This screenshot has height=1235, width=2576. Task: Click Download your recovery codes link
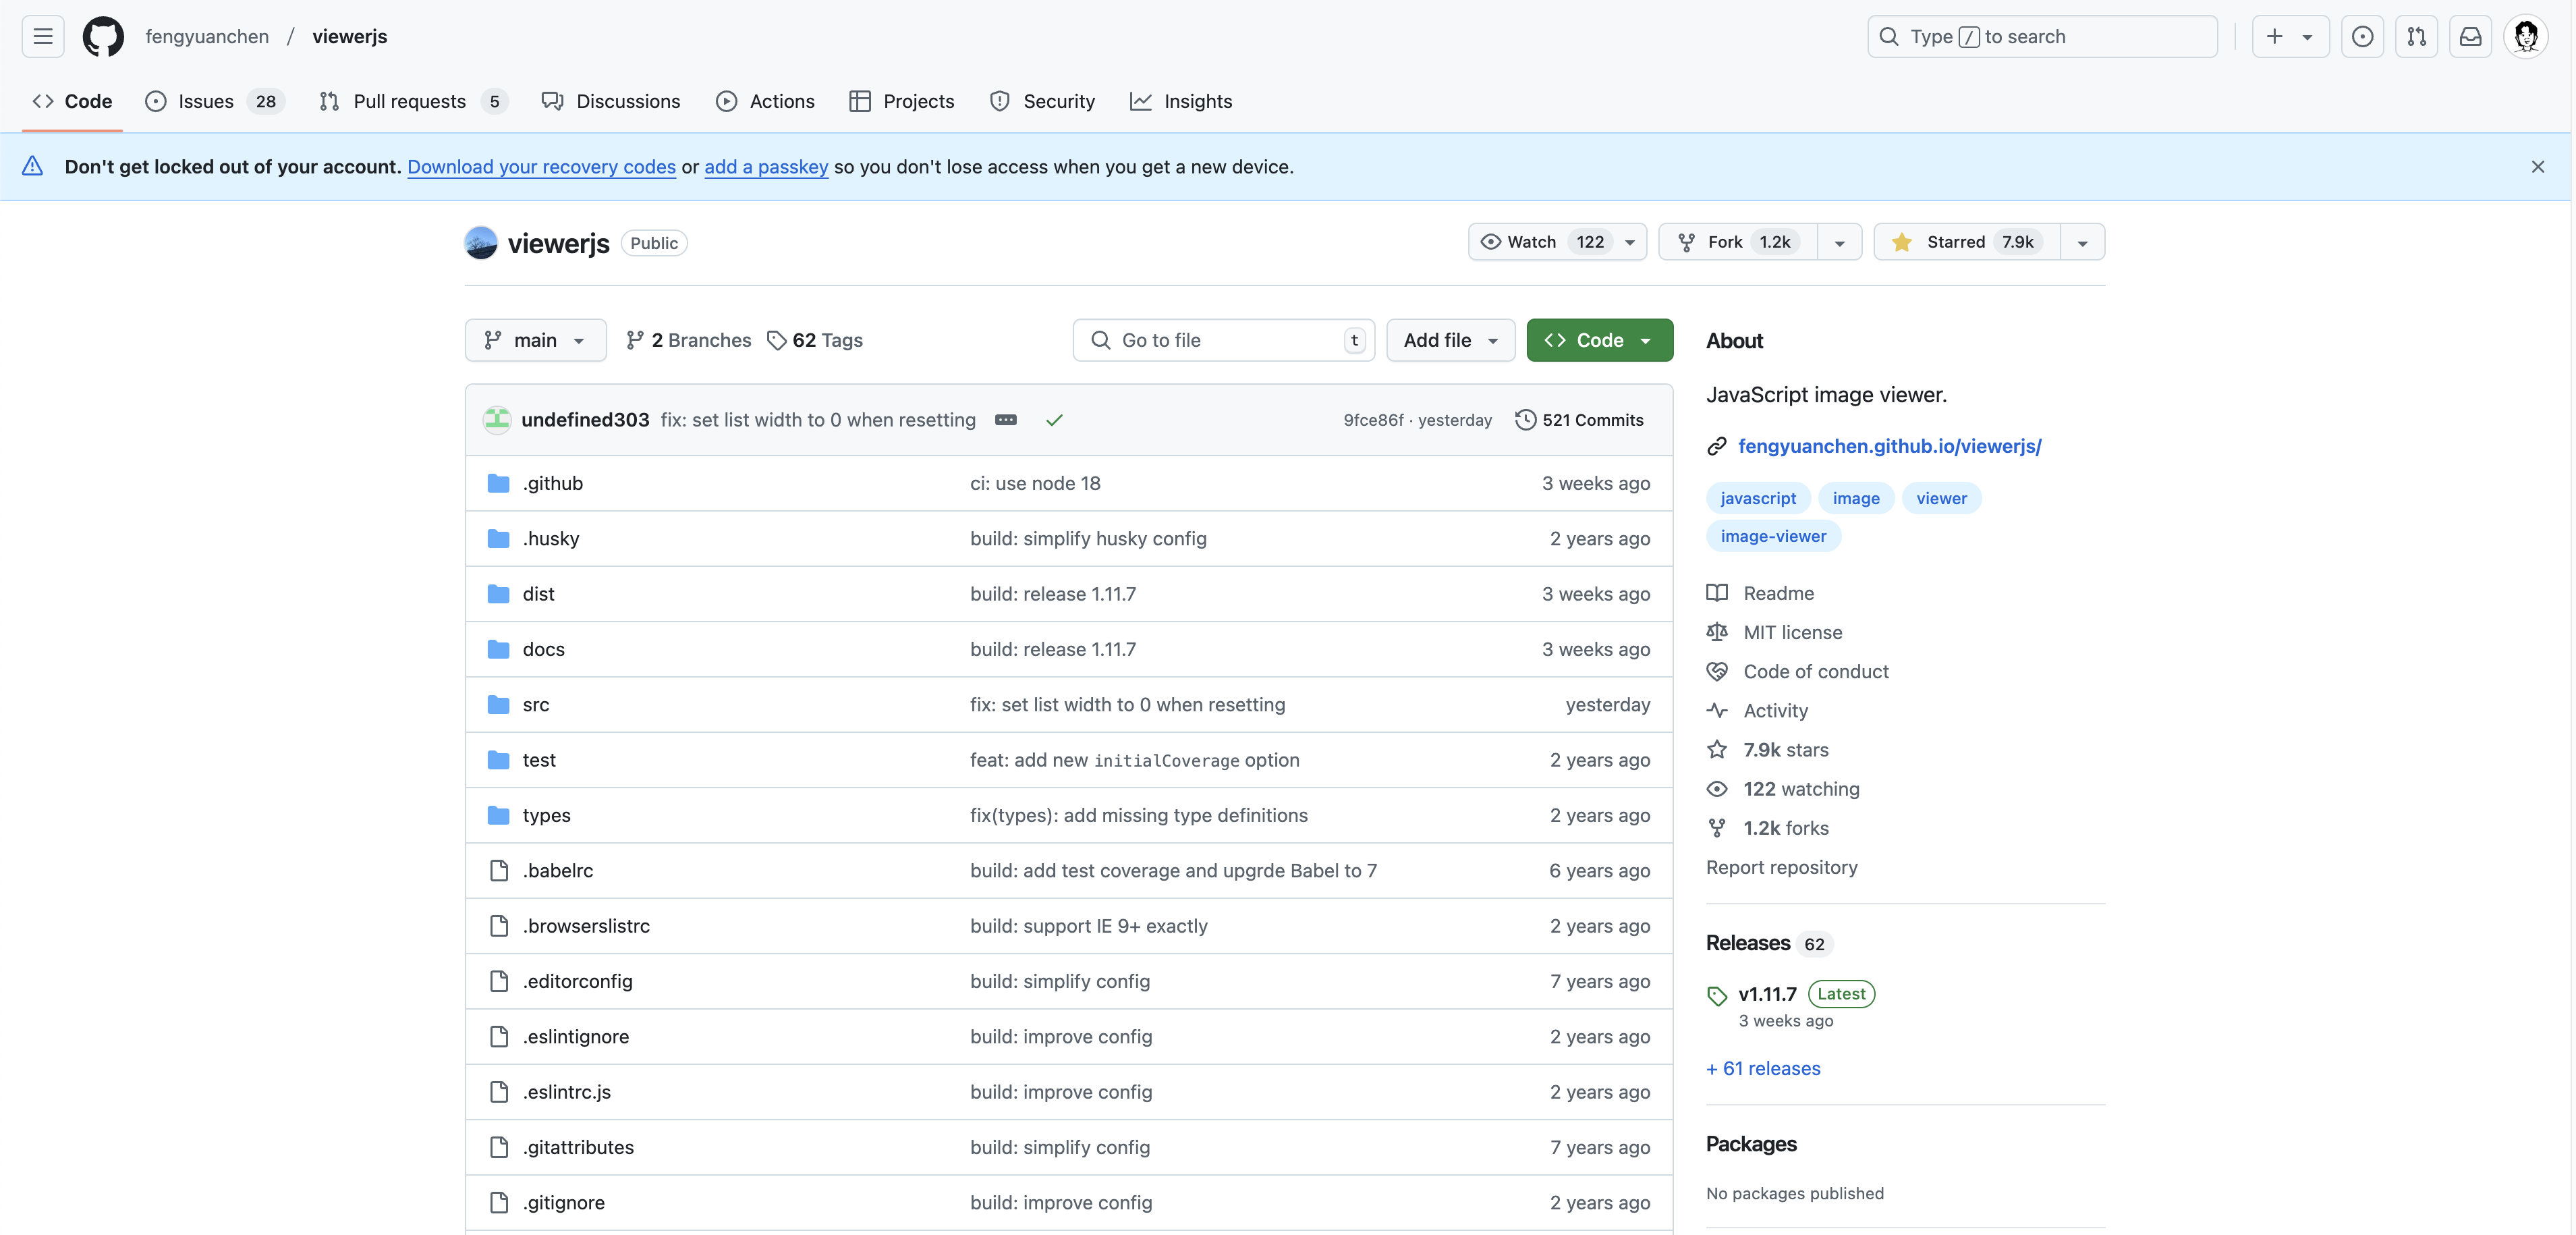[x=541, y=167]
